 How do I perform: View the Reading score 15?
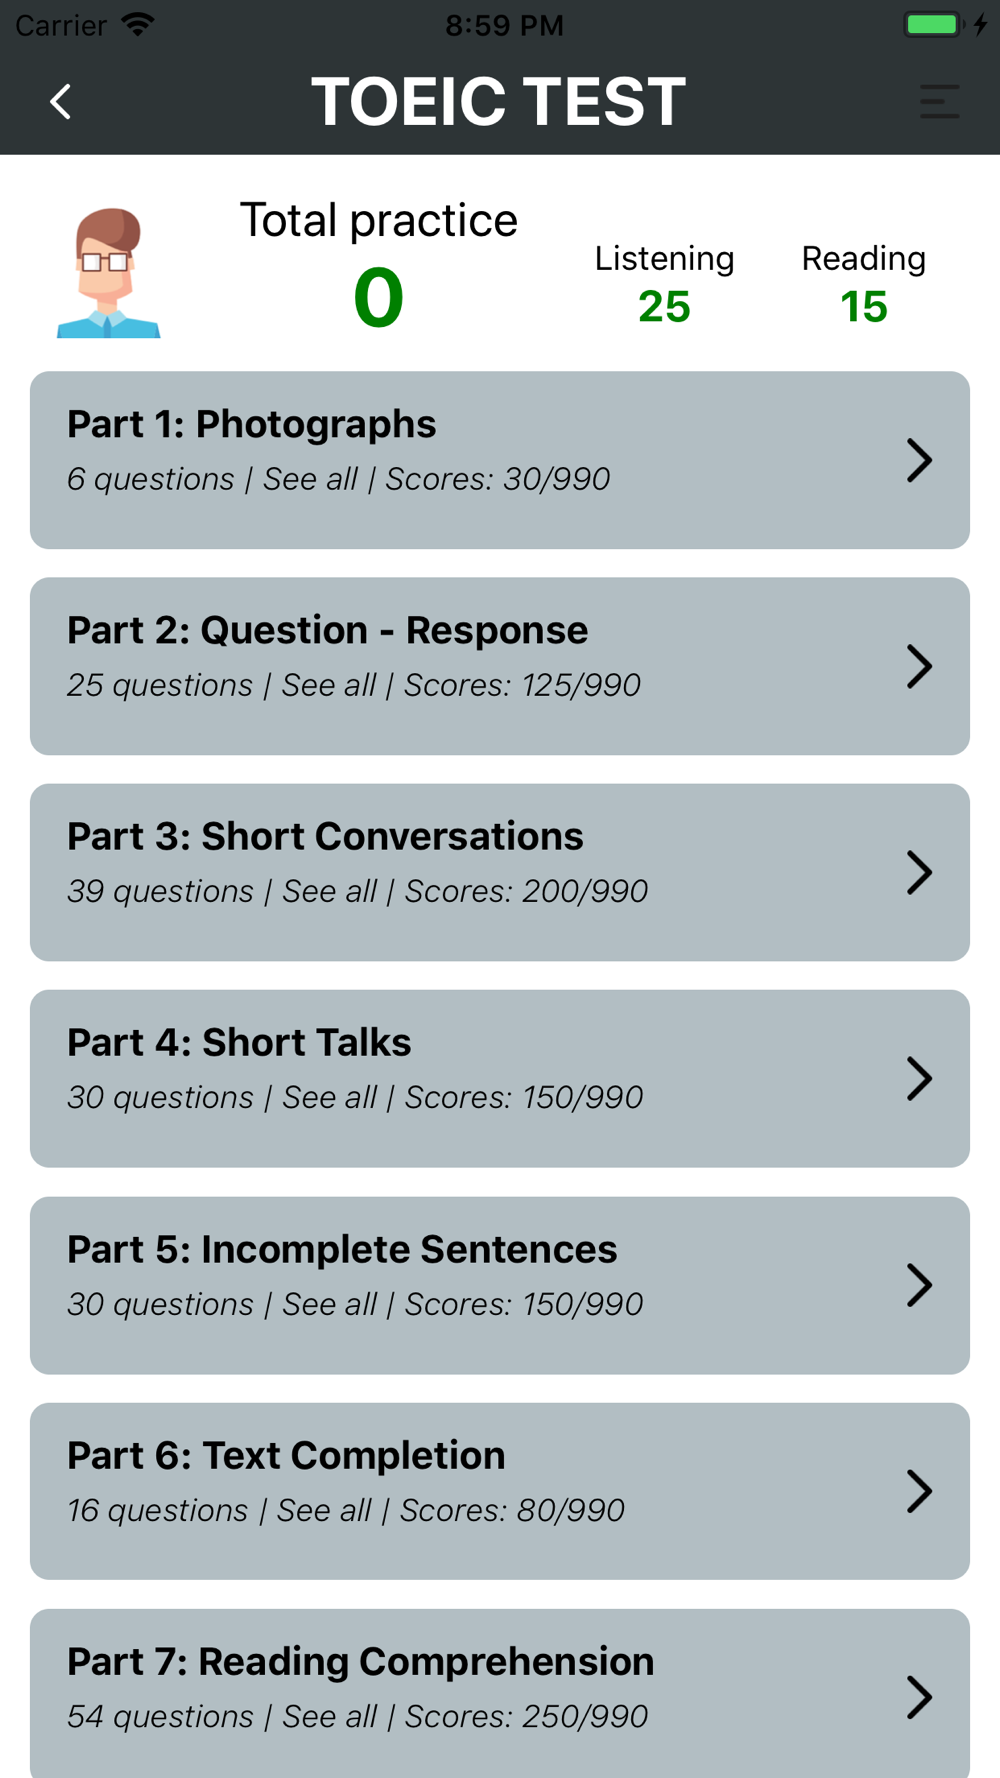pyautogui.click(x=864, y=306)
